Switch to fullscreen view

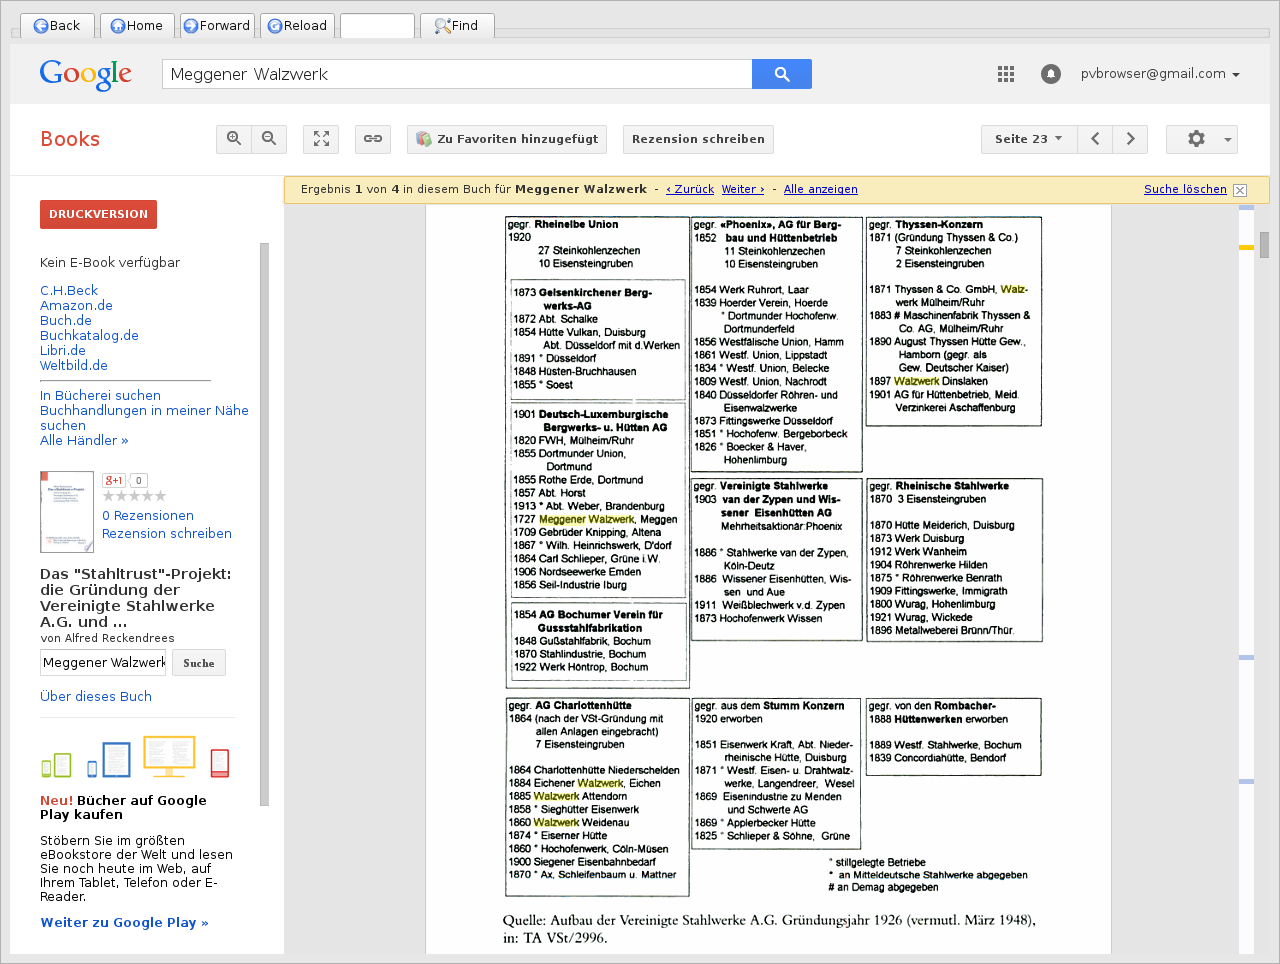[x=321, y=139]
